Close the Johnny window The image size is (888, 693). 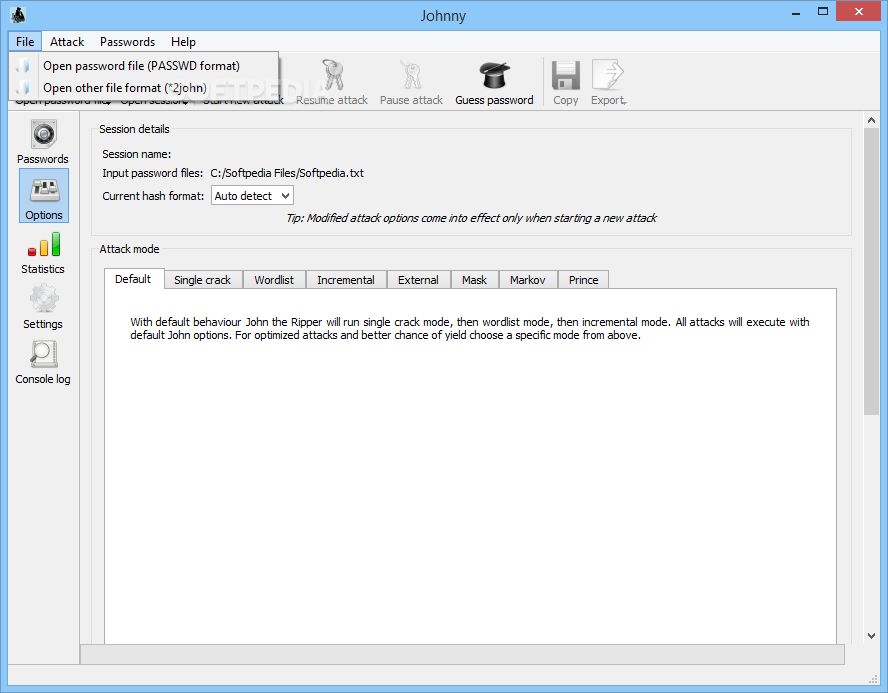859,11
